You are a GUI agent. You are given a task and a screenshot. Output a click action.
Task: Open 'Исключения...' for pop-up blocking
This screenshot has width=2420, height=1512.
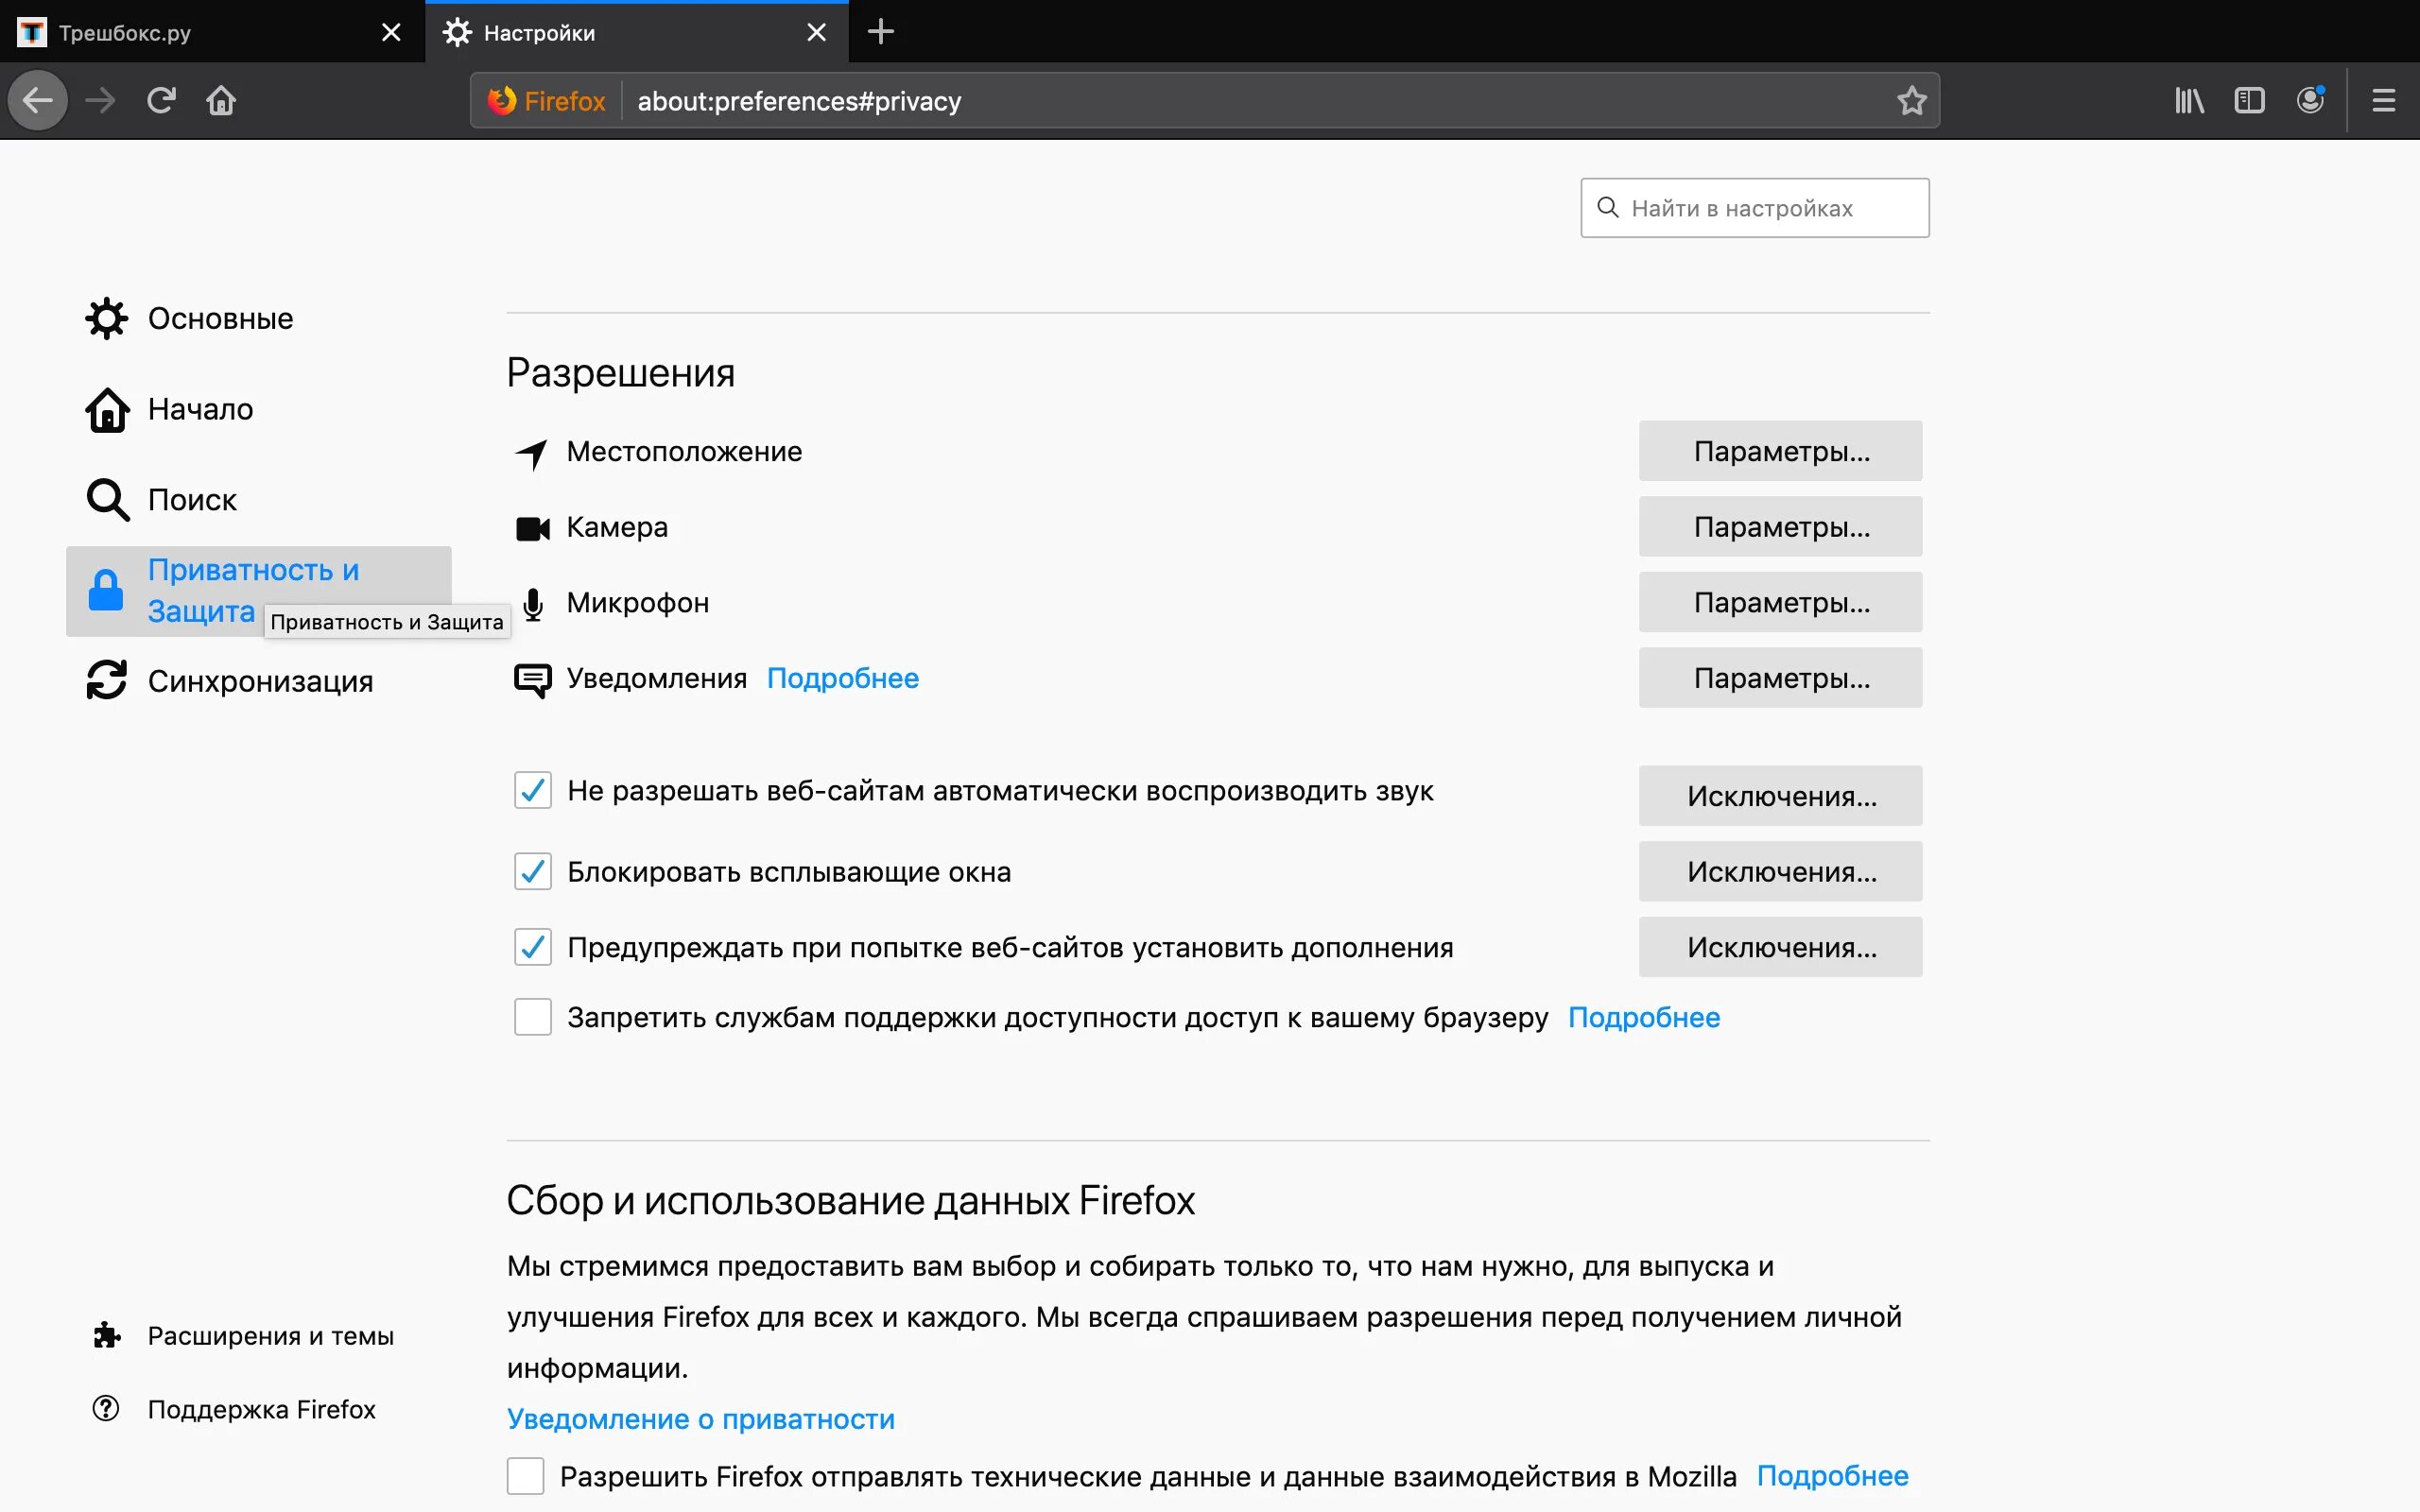(x=1780, y=871)
